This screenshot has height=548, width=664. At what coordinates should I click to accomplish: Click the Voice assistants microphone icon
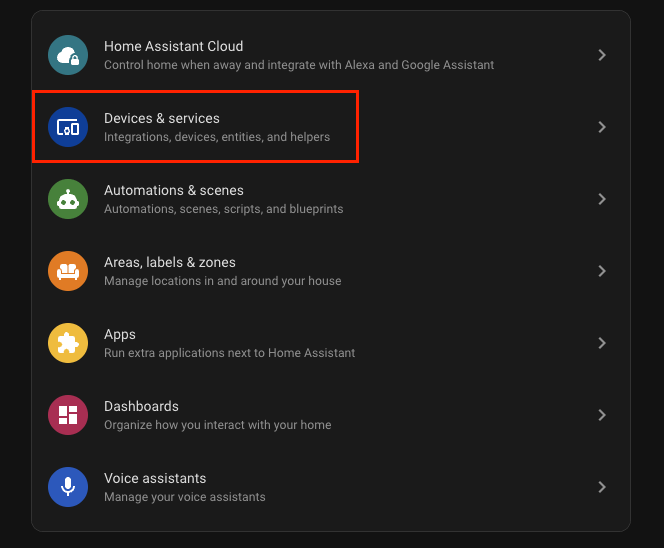[x=68, y=487]
